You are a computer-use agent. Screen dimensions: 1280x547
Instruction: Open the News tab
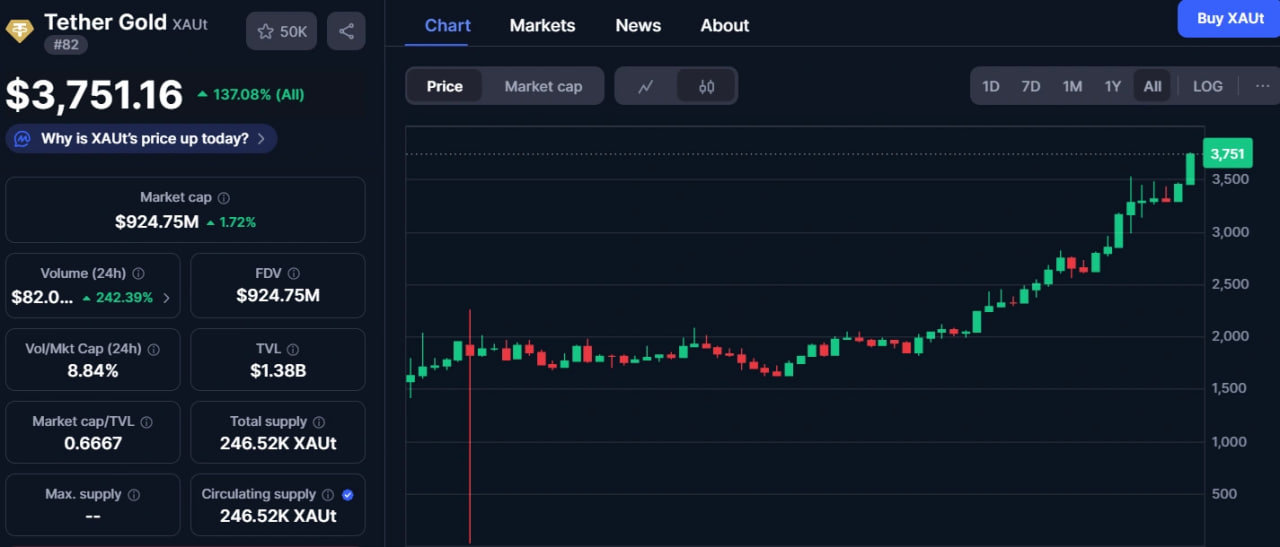638,26
